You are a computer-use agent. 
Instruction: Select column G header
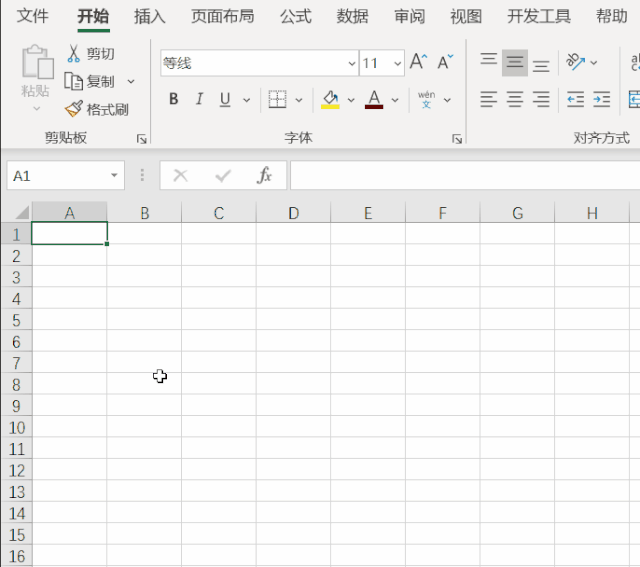point(518,213)
